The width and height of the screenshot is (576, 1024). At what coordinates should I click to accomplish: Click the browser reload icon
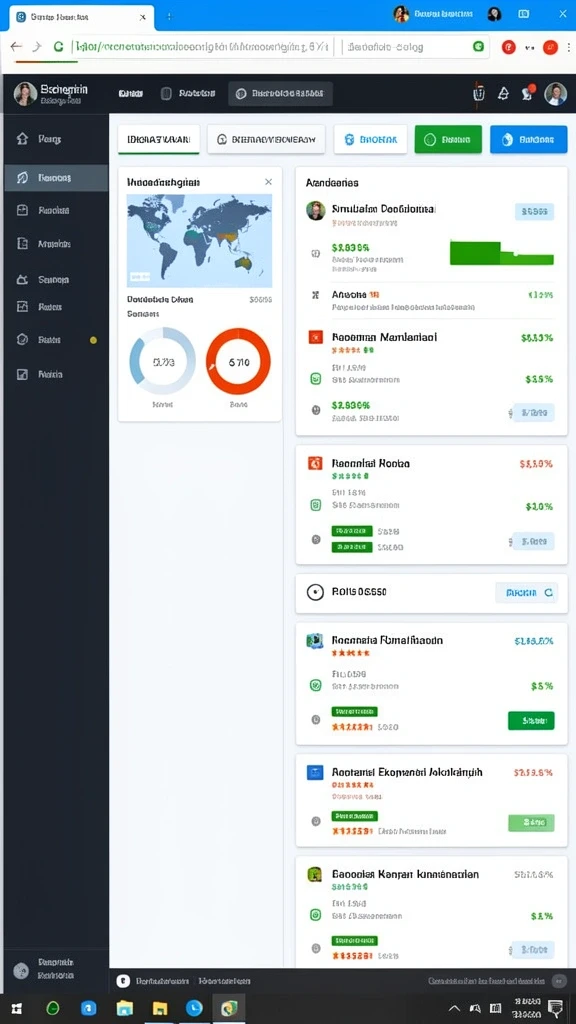(x=58, y=46)
